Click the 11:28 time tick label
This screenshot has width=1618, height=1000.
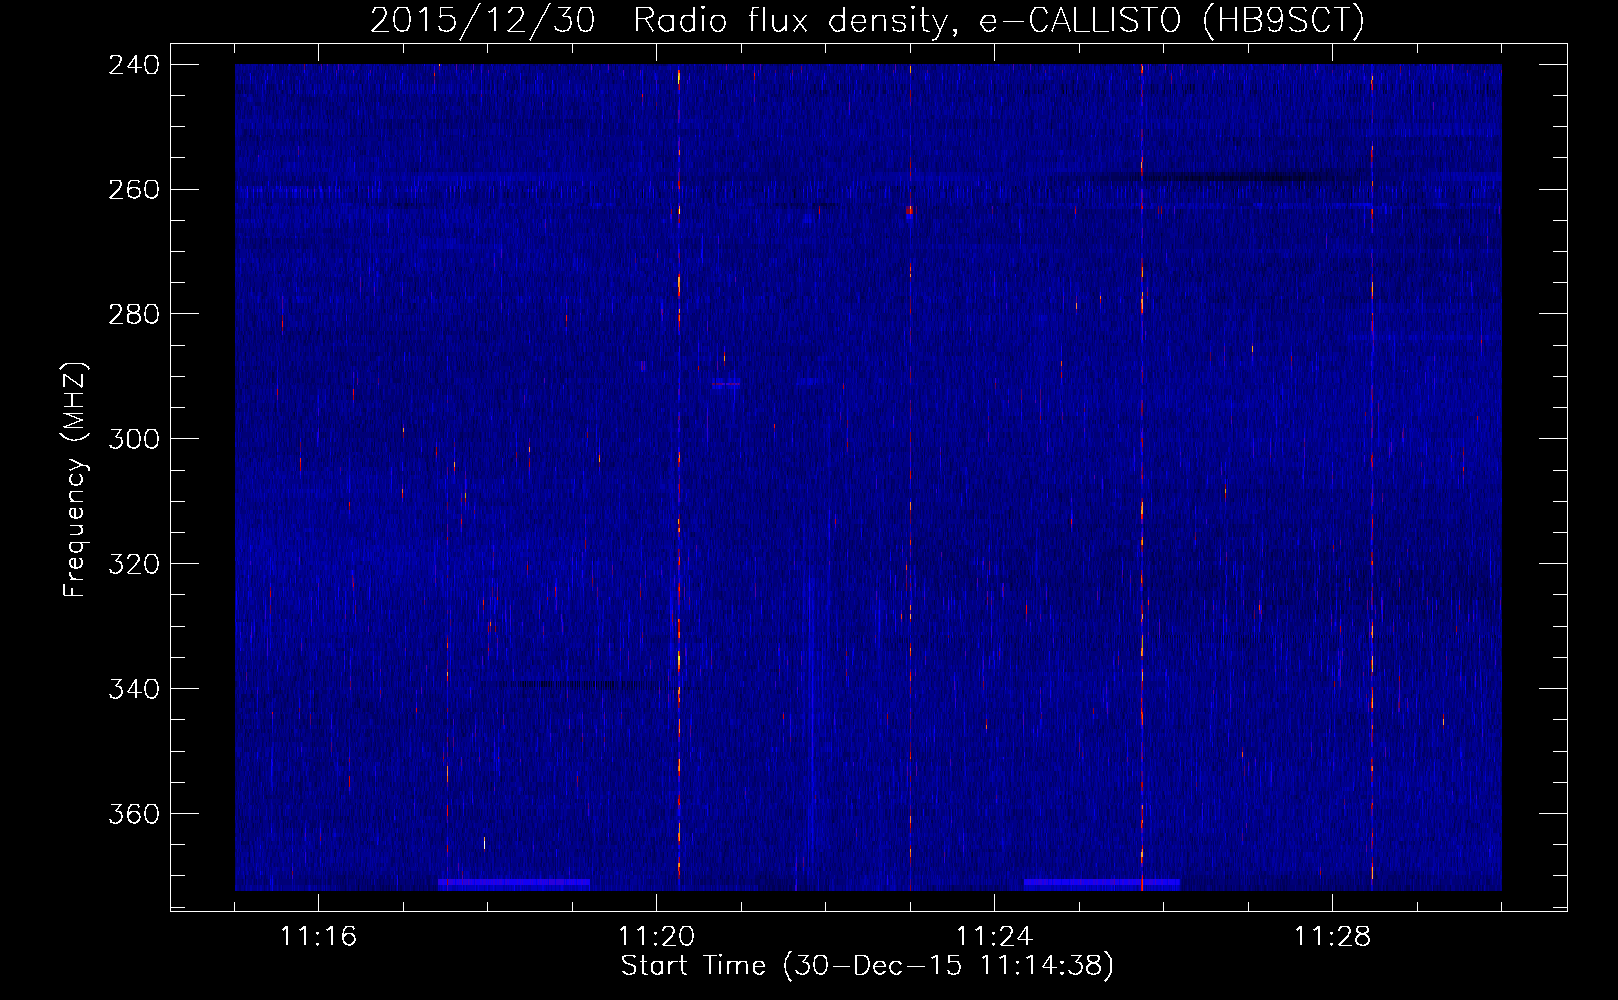[x=1332, y=937]
